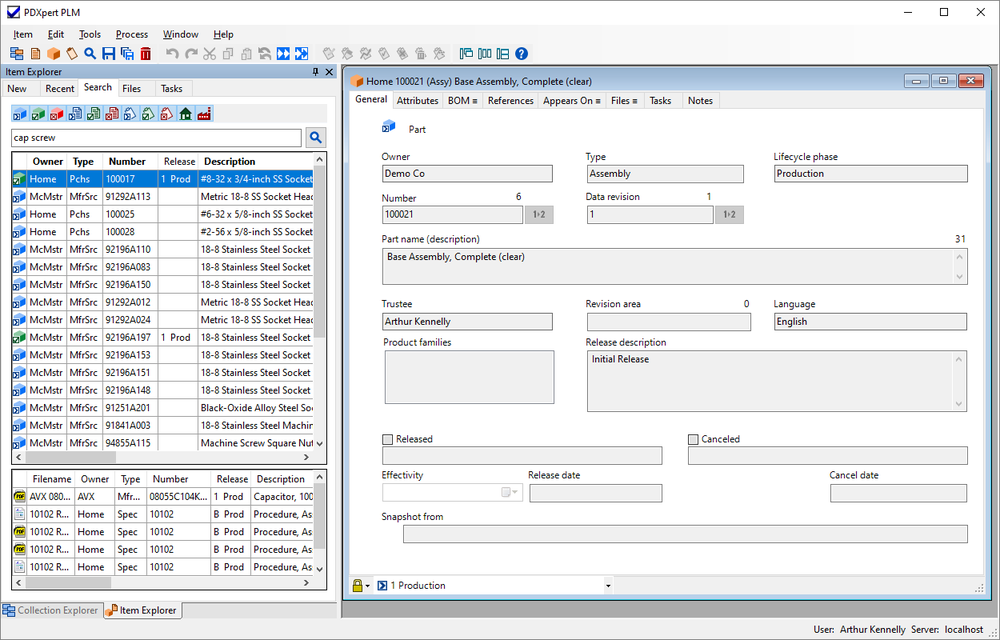Open the Files tab in Item Explorer
This screenshot has width=1000, height=640.
coord(131,88)
